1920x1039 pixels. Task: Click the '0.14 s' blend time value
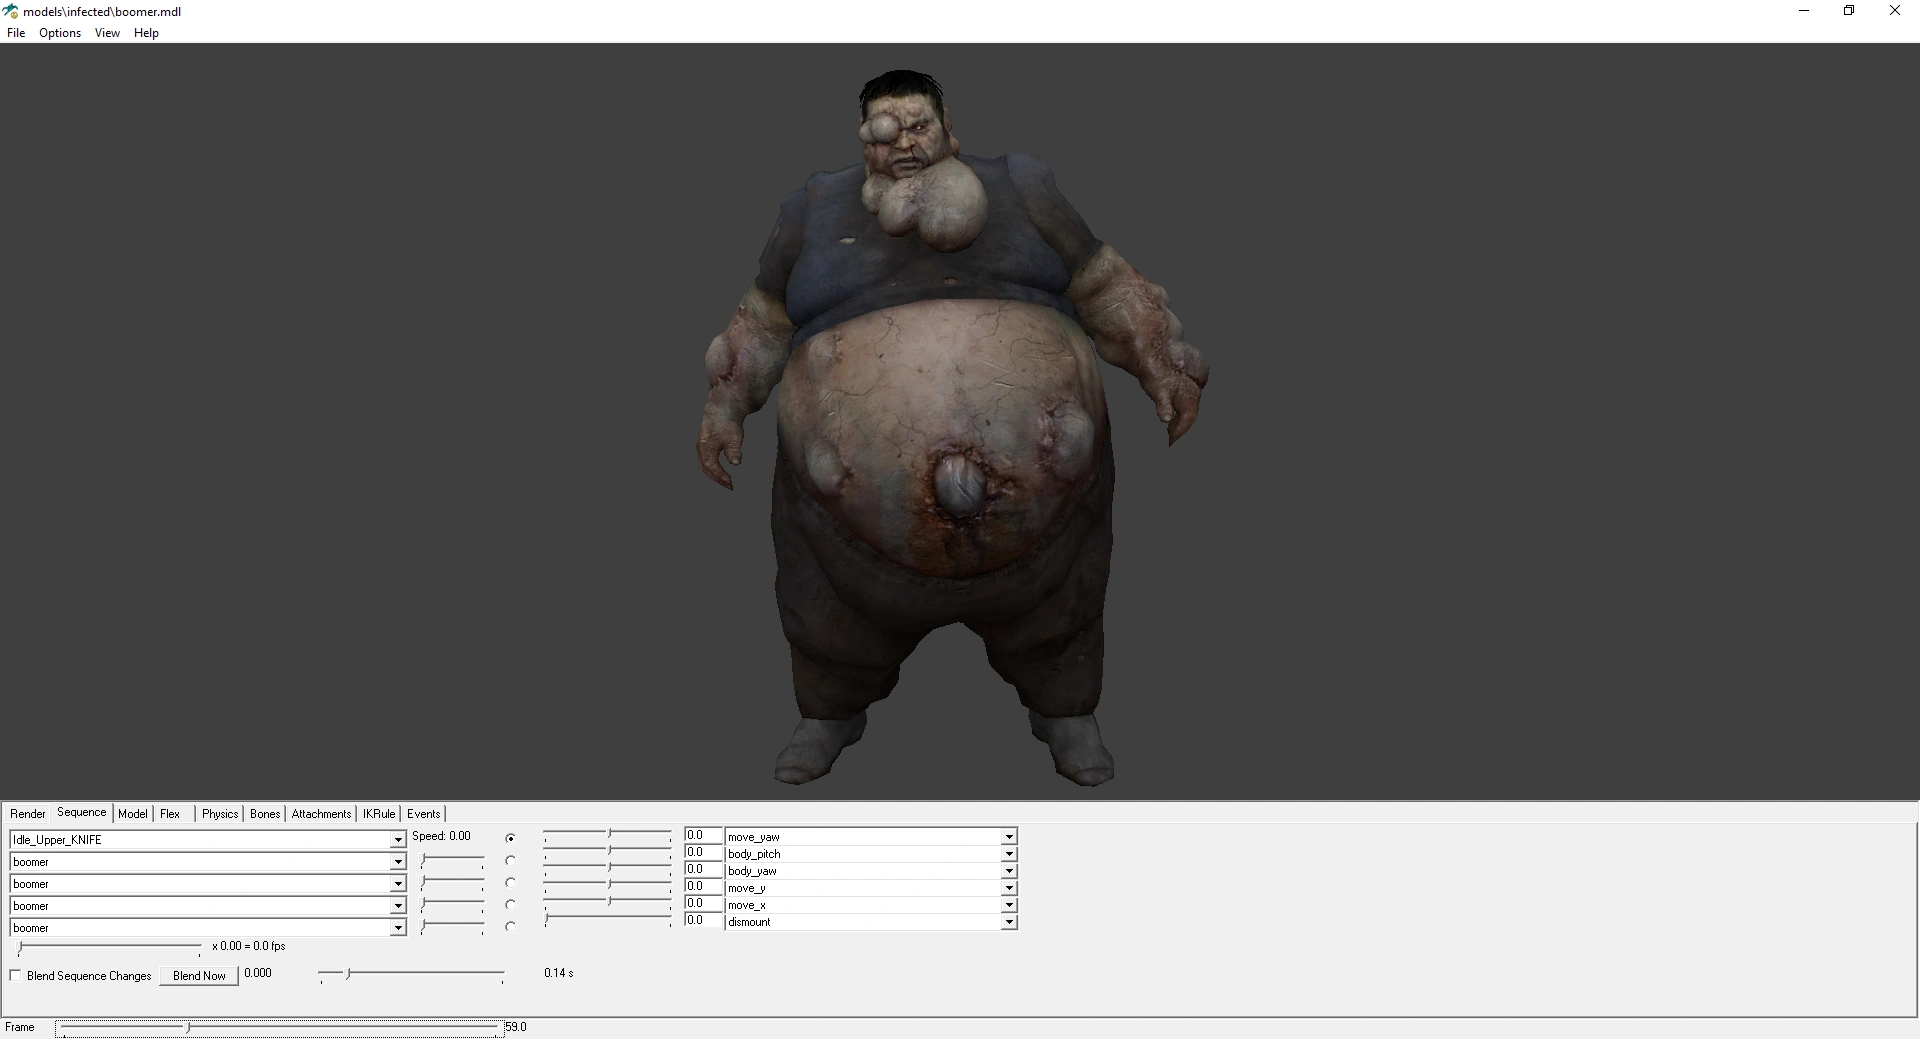coord(559,973)
